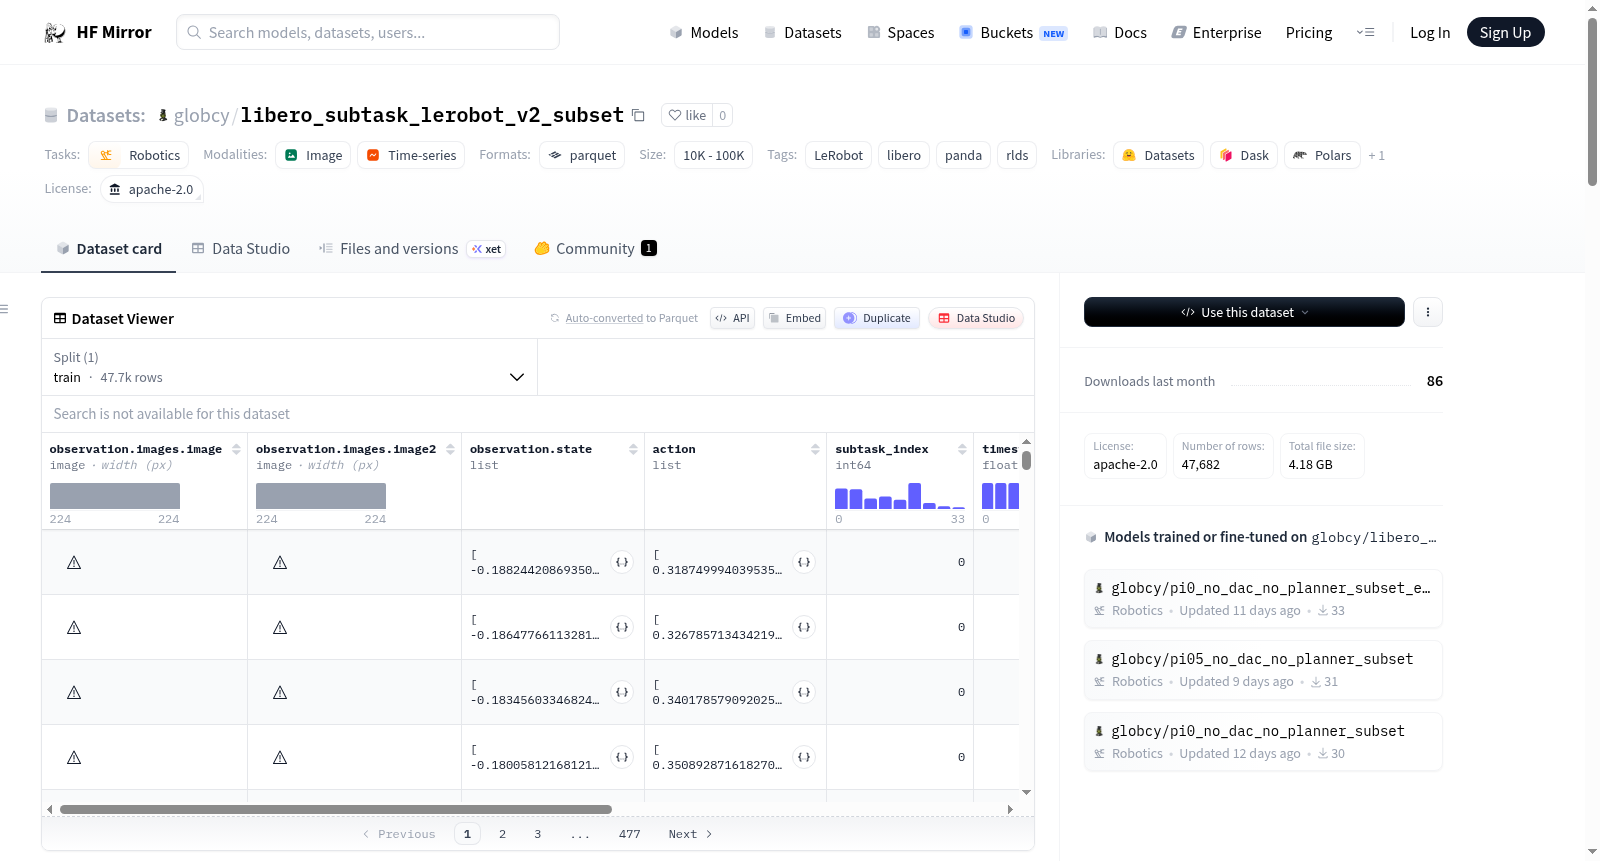Sort by the action column
Image resolution: width=1600 pixels, height=861 pixels.
(815, 449)
